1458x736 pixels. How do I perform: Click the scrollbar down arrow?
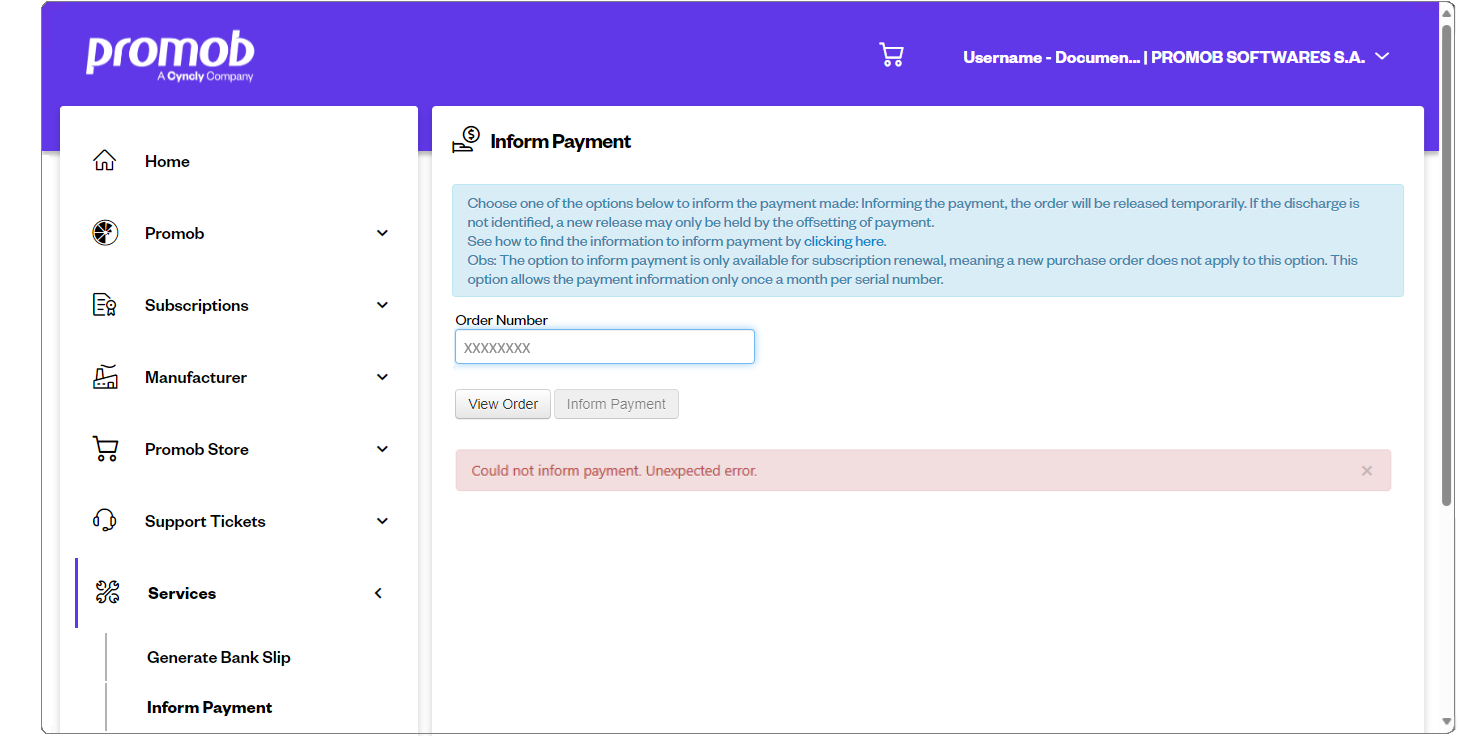(1447, 721)
